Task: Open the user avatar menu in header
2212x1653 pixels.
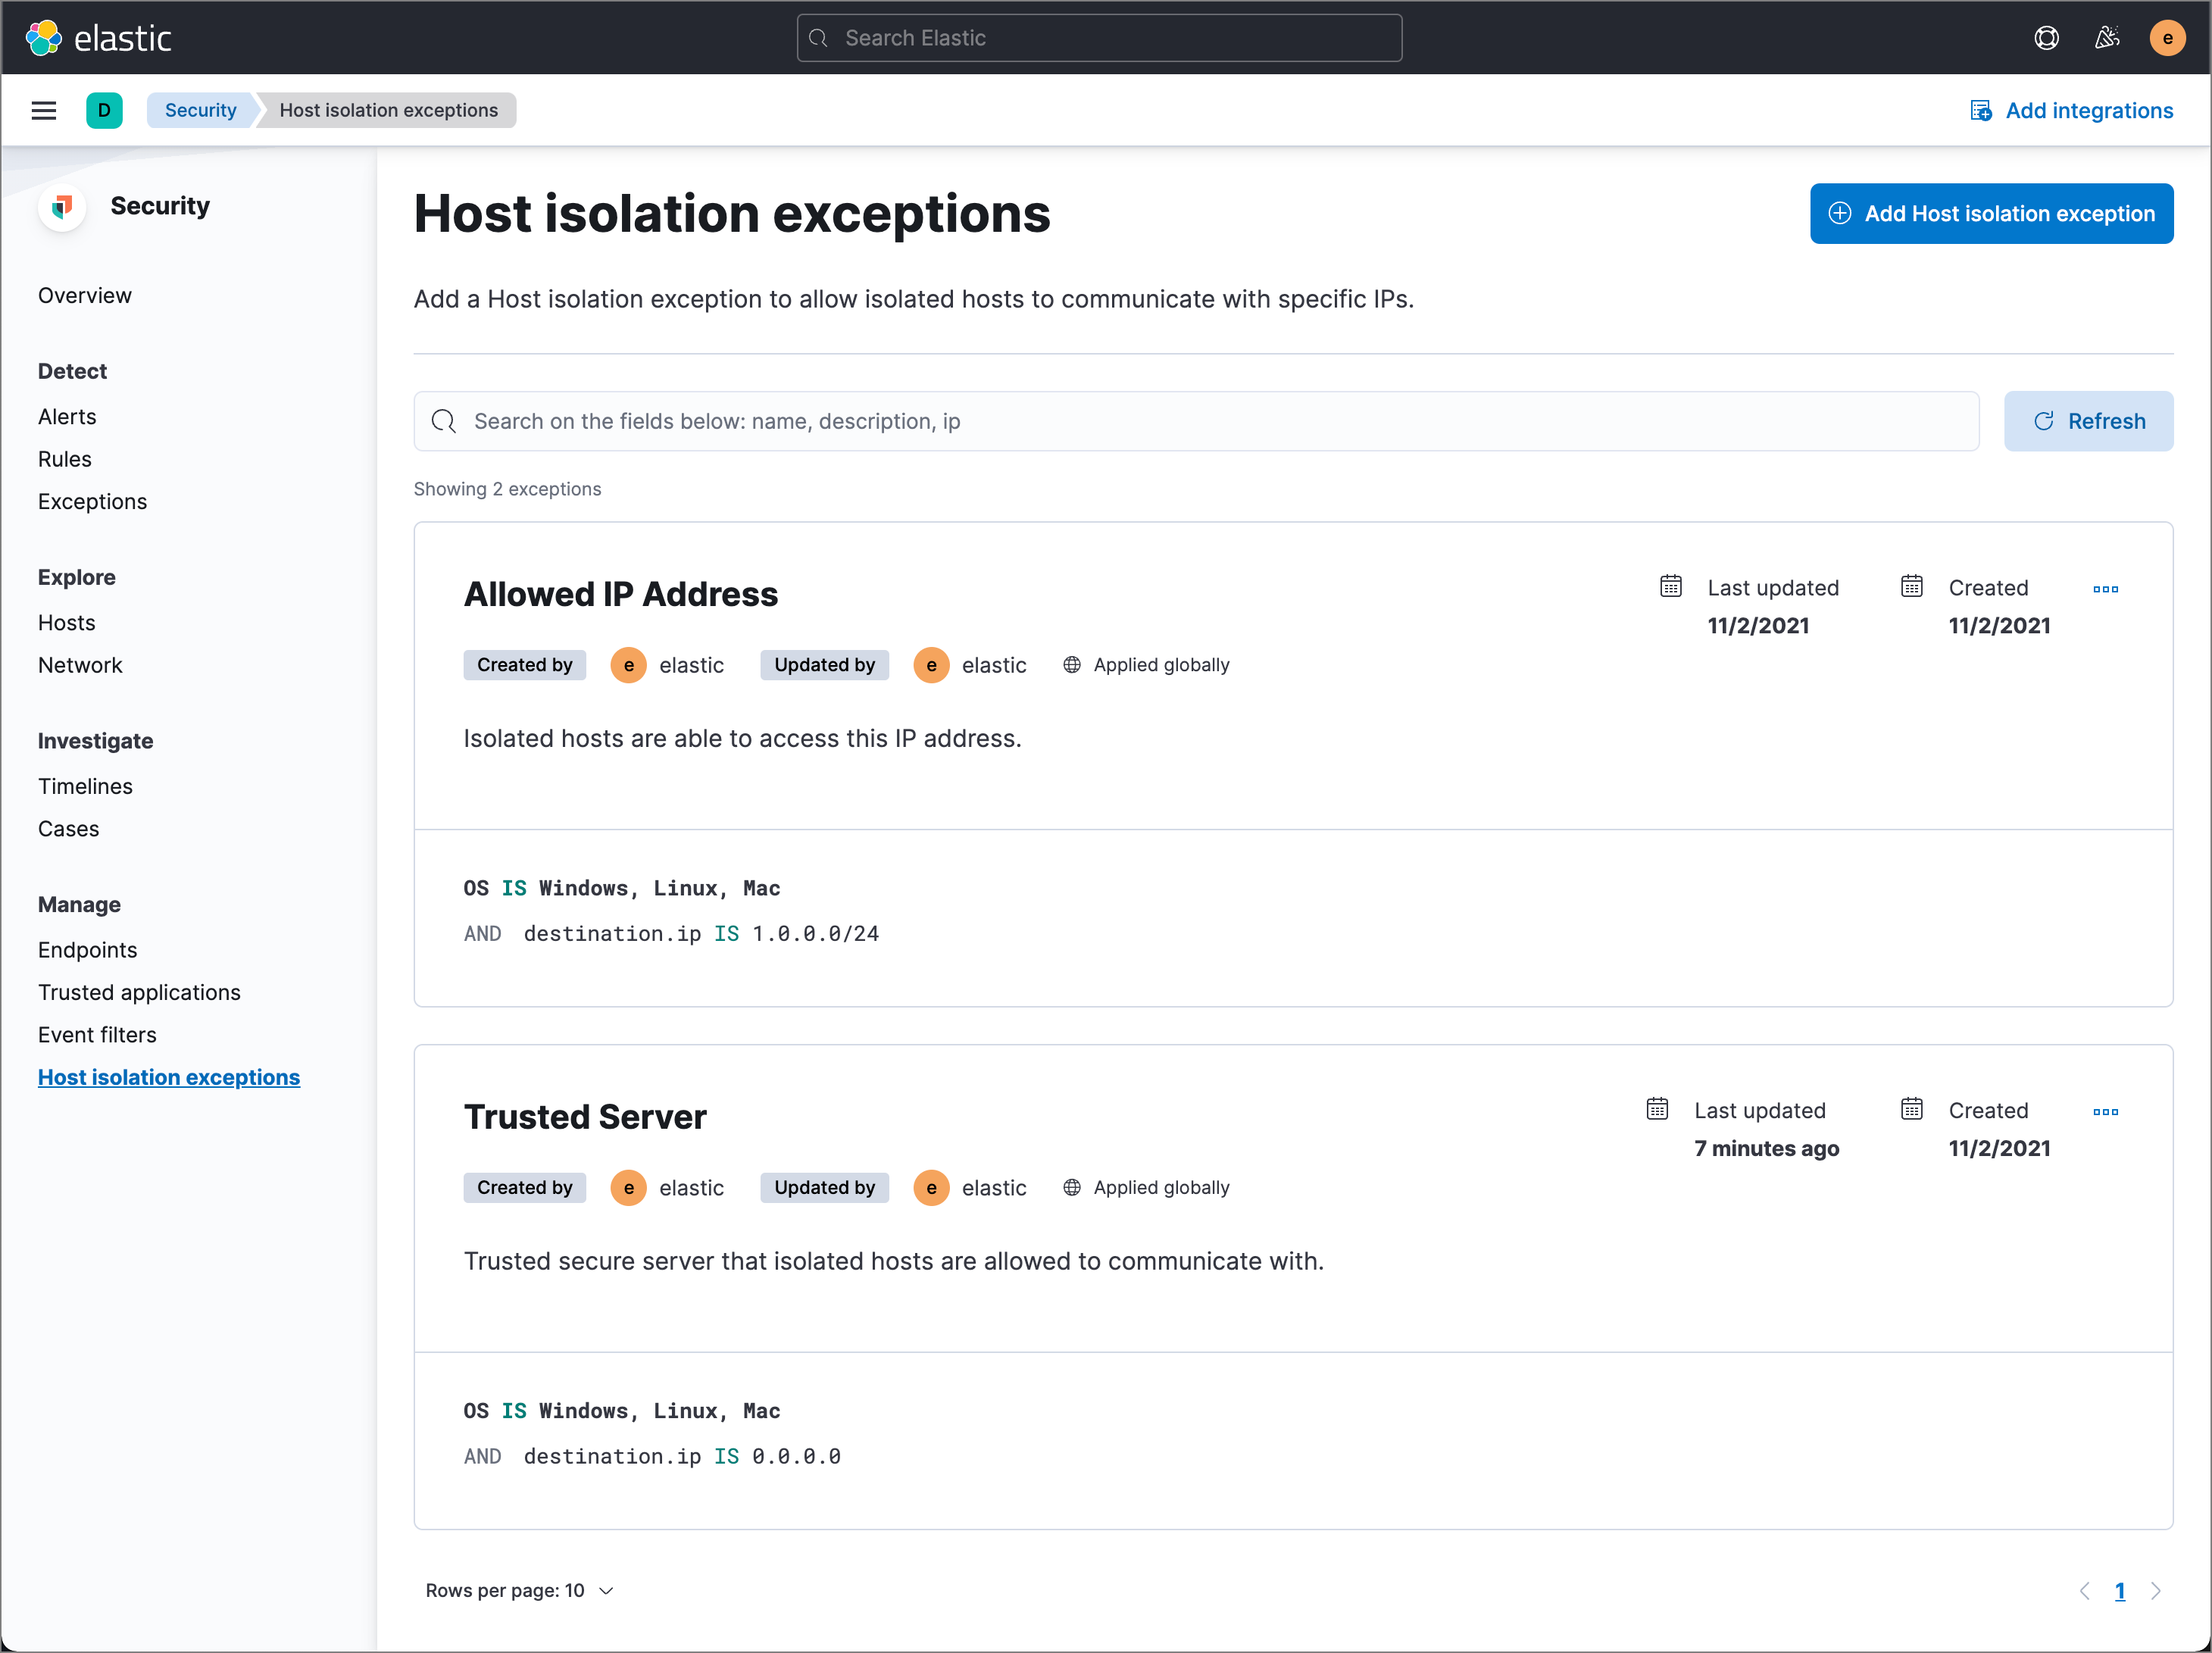Action: [2167, 38]
